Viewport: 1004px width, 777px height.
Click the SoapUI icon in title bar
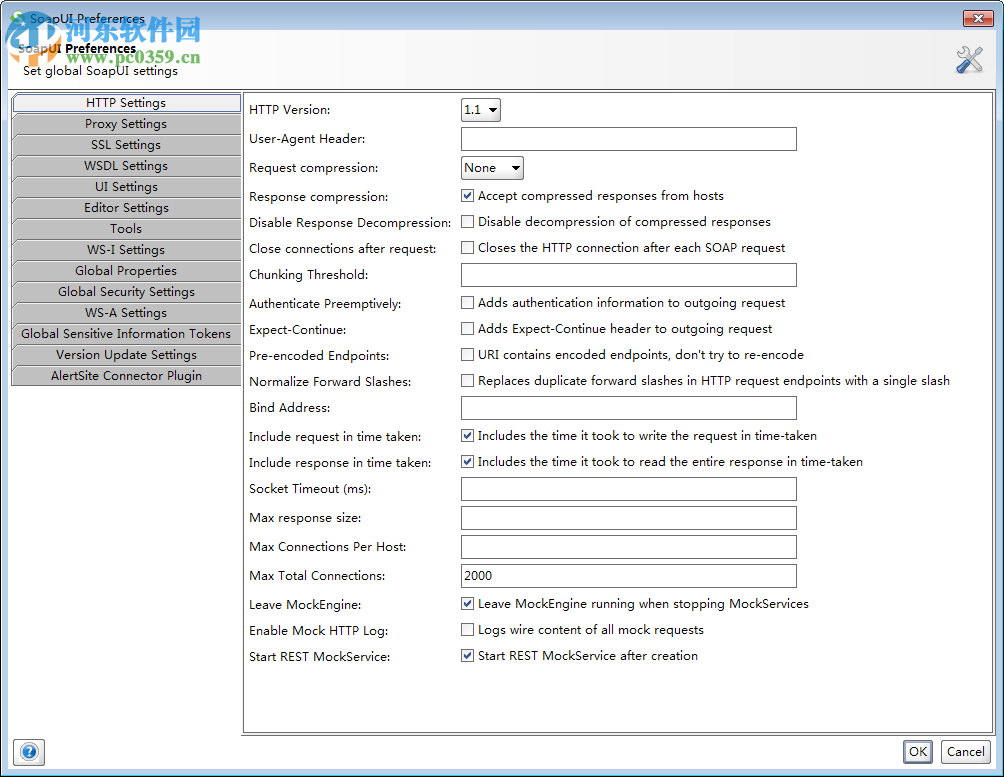tap(16, 17)
